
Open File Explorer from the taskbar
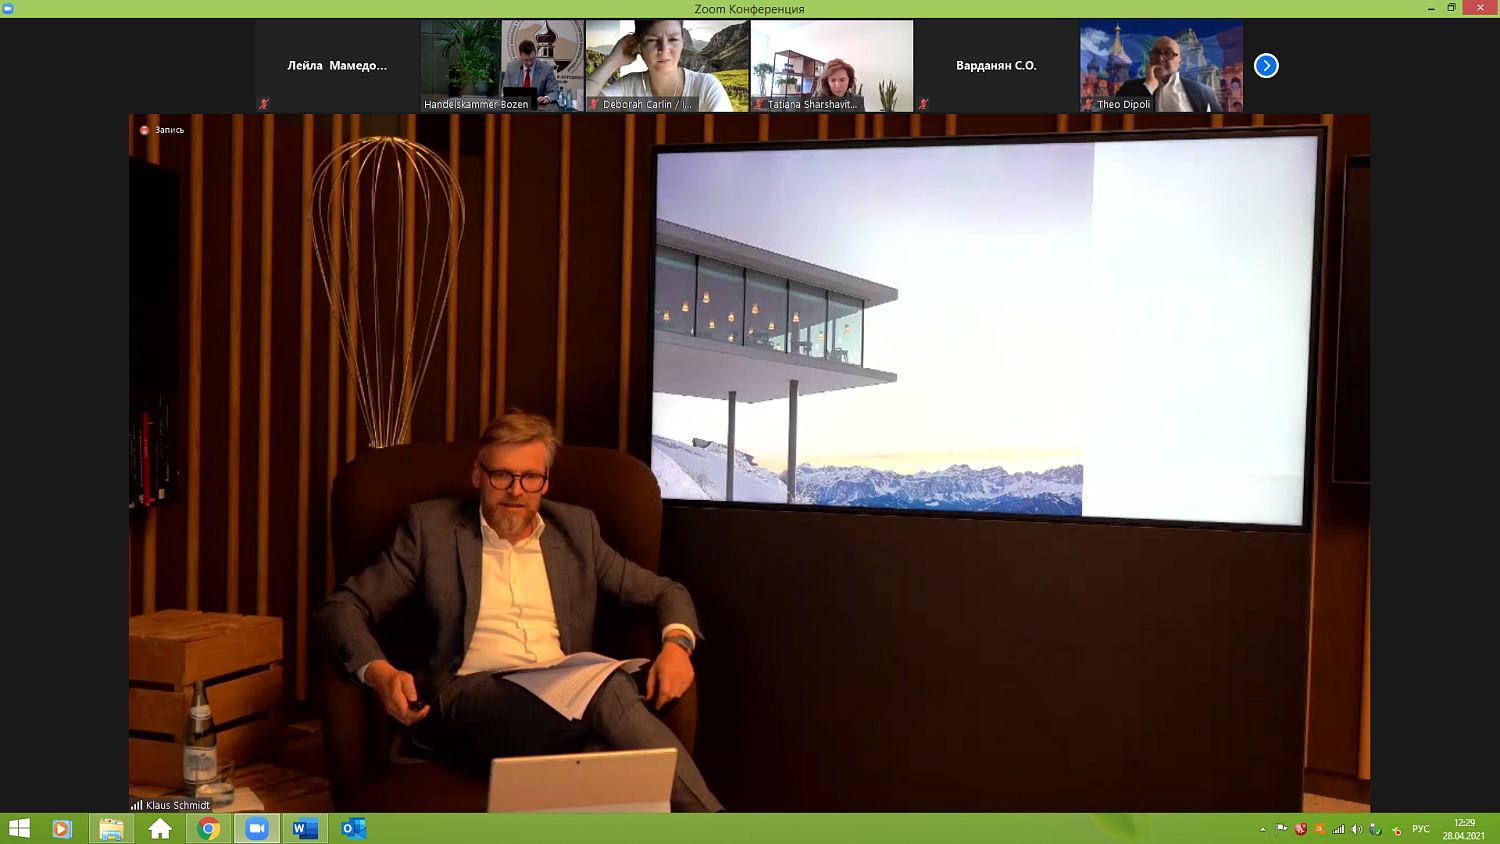click(111, 828)
